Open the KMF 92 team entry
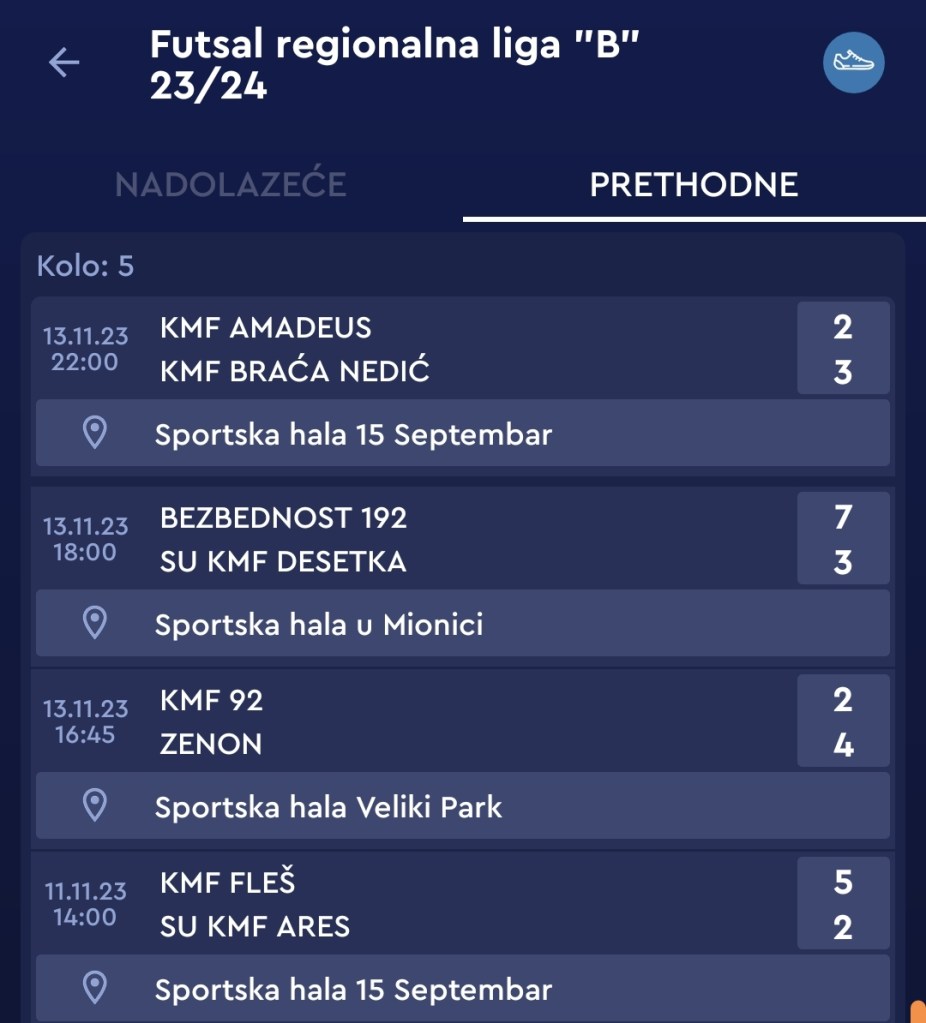 coord(211,700)
